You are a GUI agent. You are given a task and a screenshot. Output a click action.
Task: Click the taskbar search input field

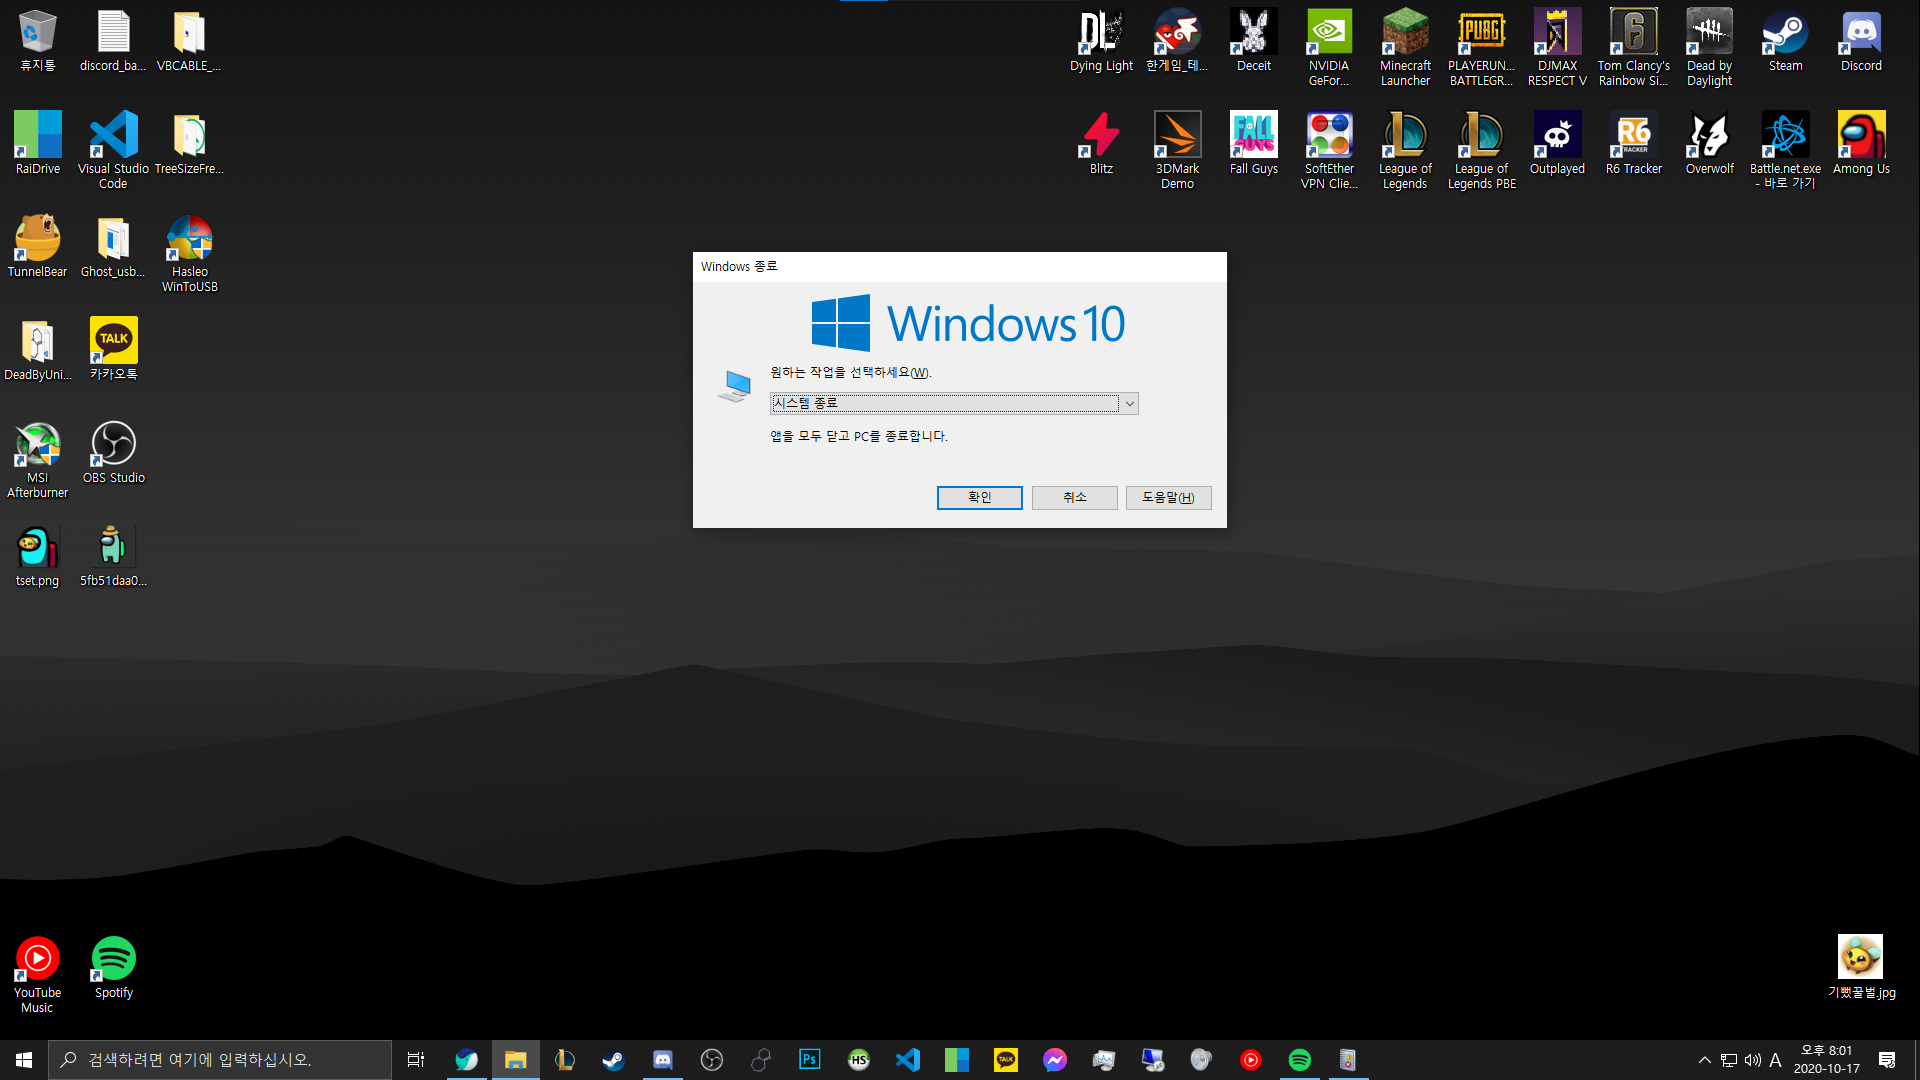220,1060
